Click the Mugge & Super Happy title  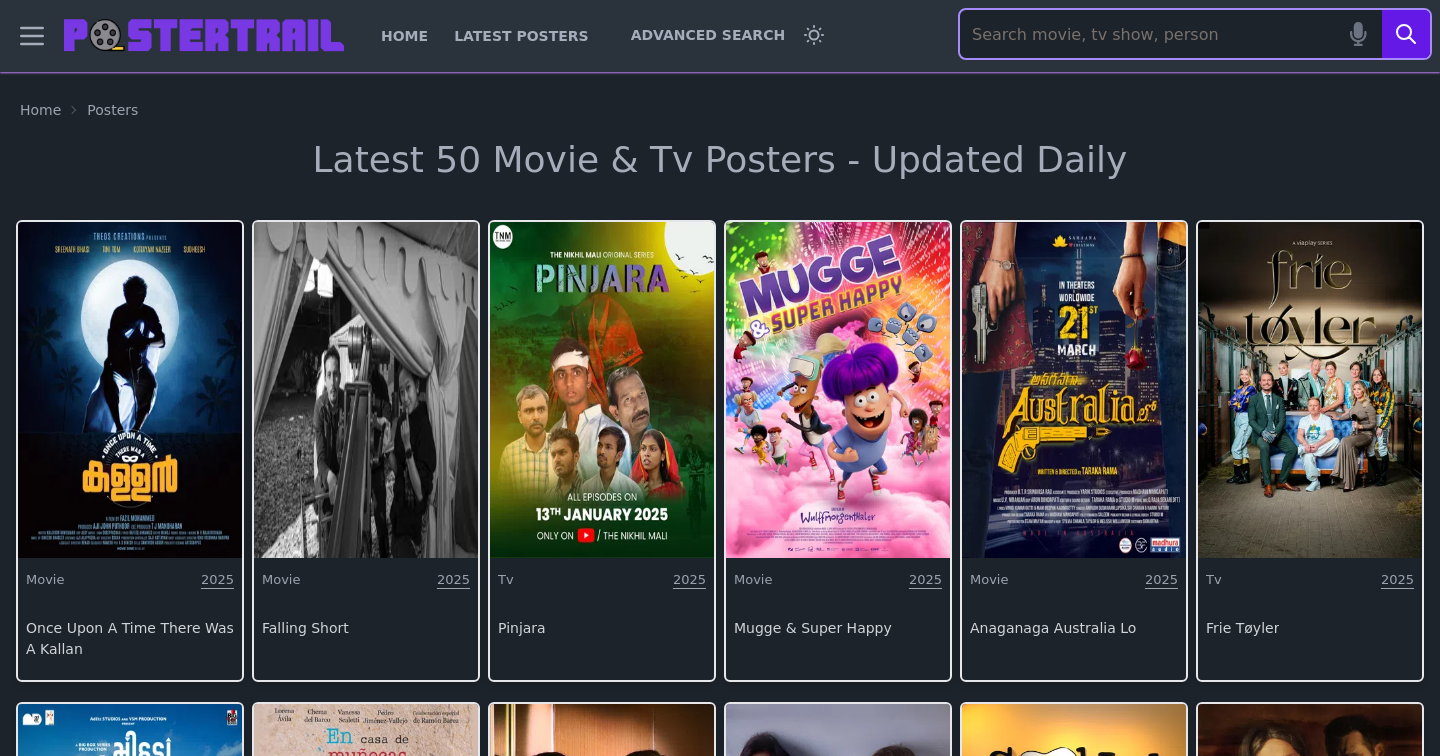[812, 628]
